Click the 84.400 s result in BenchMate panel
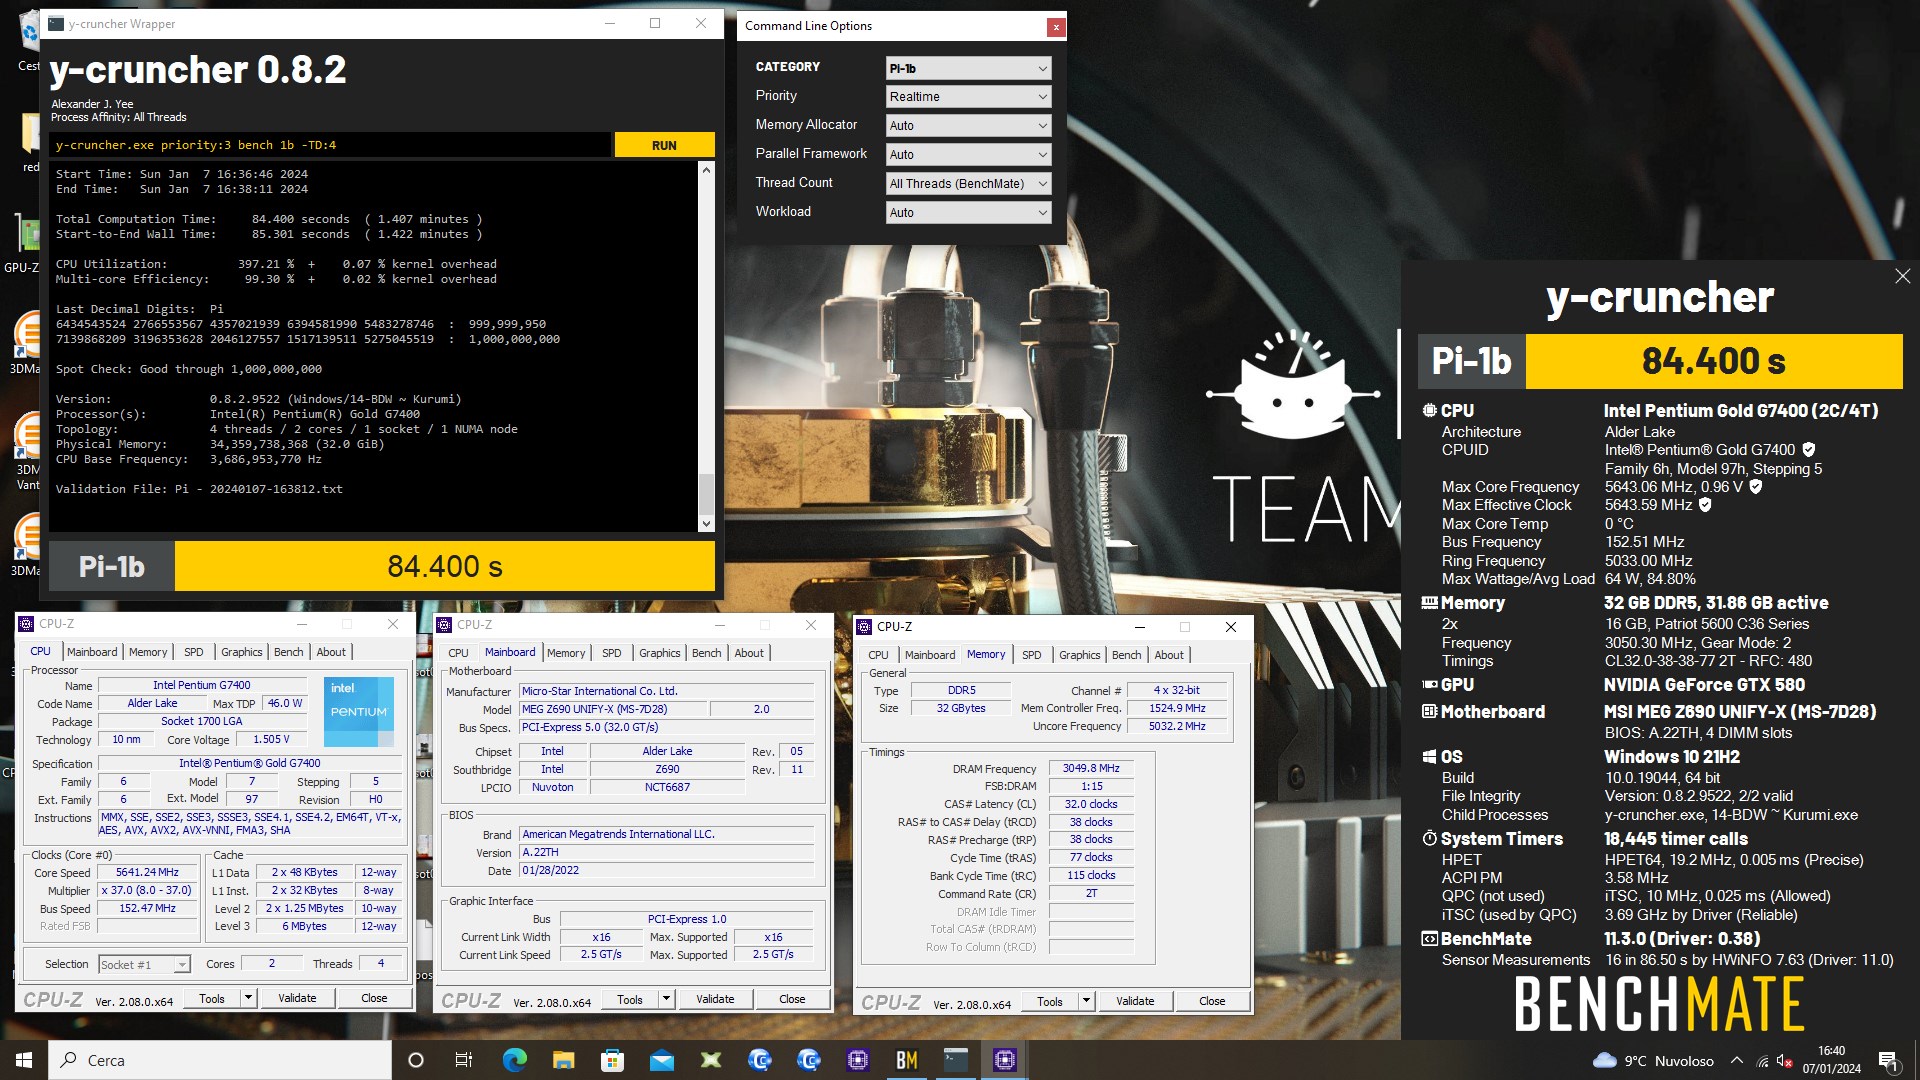 click(x=1714, y=361)
